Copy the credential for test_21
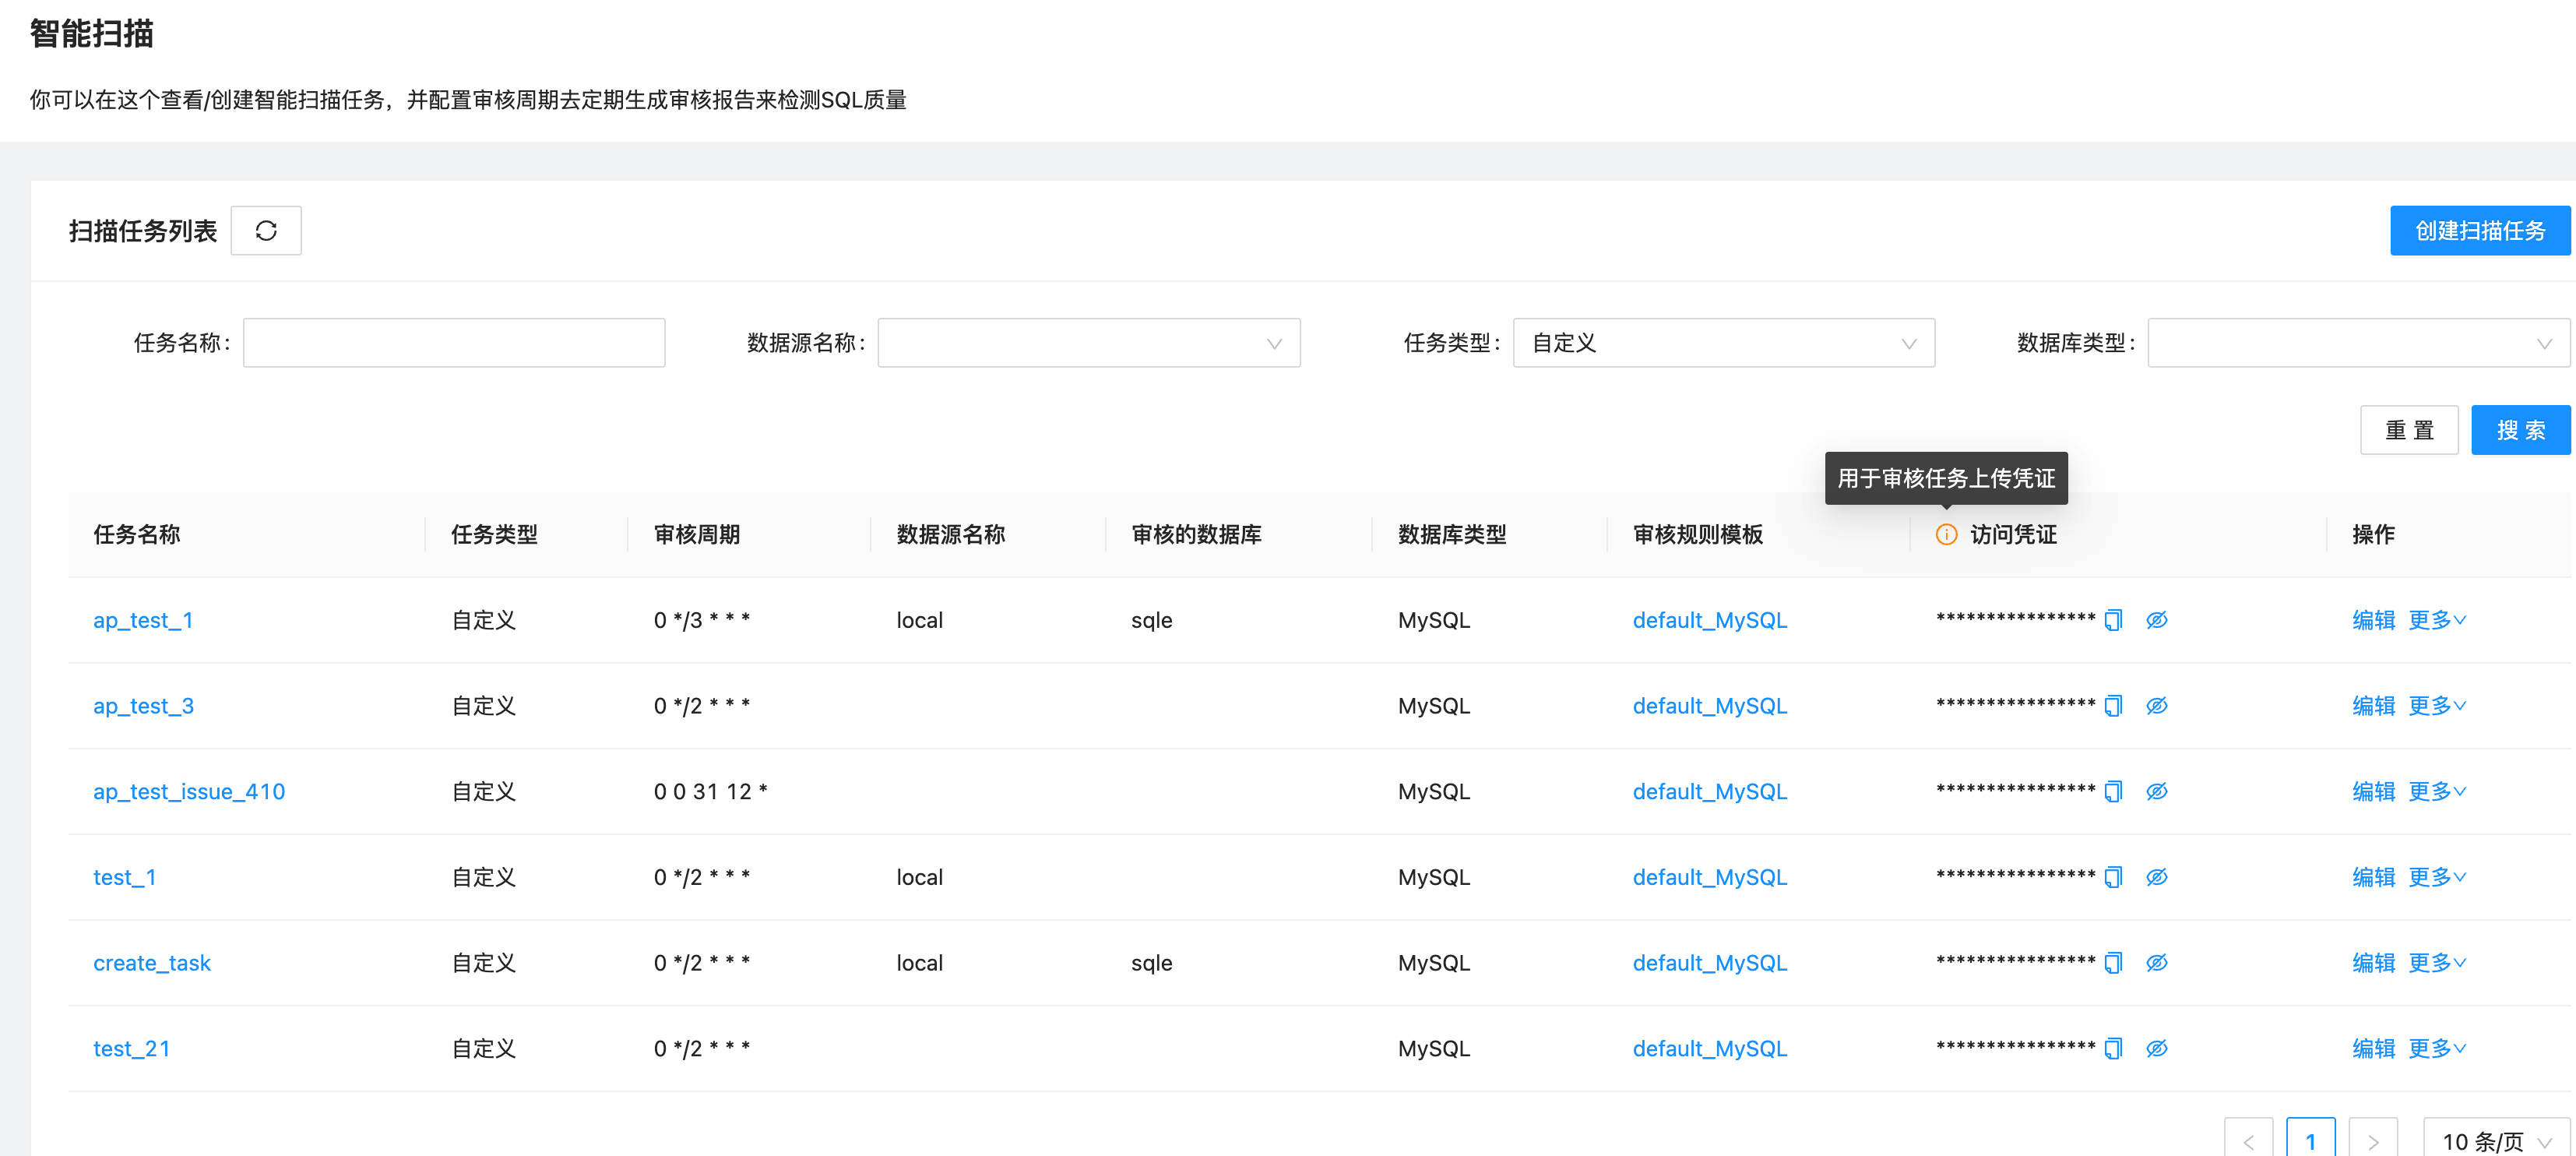The width and height of the screenshot is (2576, 1156). (x=2112, y=1048)
